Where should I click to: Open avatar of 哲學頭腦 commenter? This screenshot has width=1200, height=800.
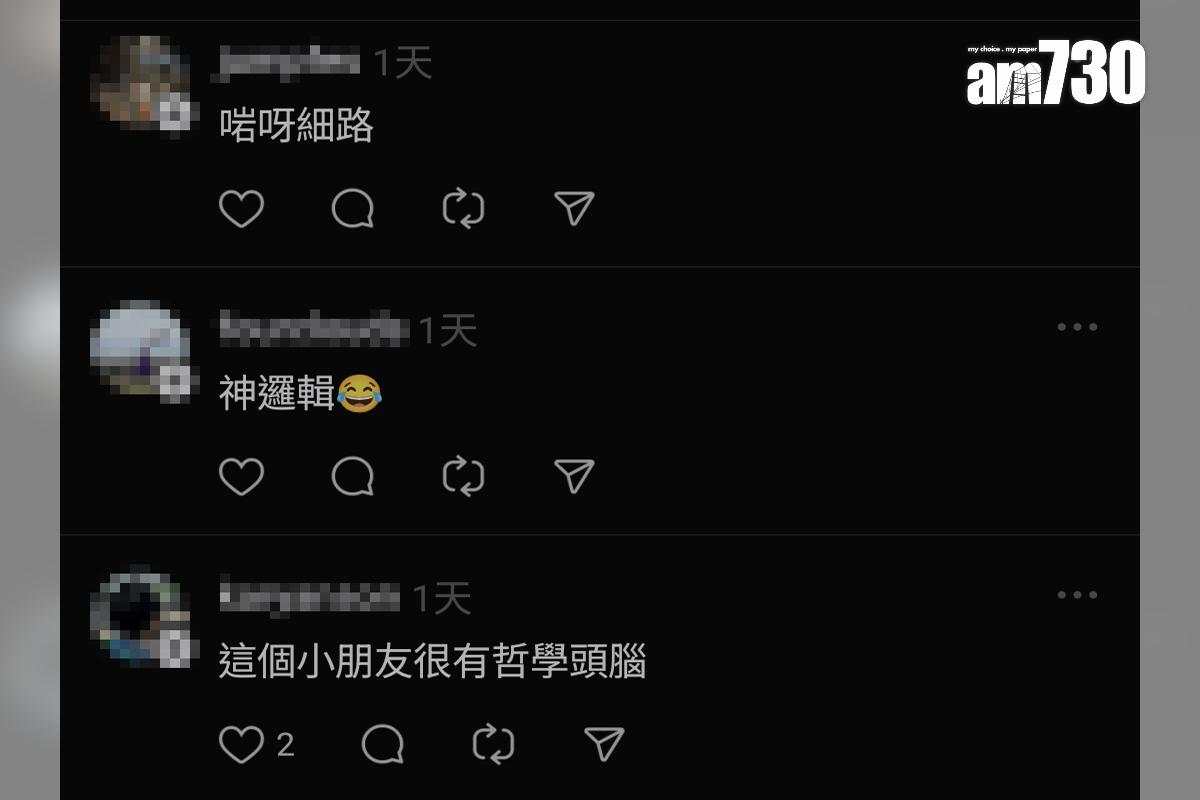point(140,618)
